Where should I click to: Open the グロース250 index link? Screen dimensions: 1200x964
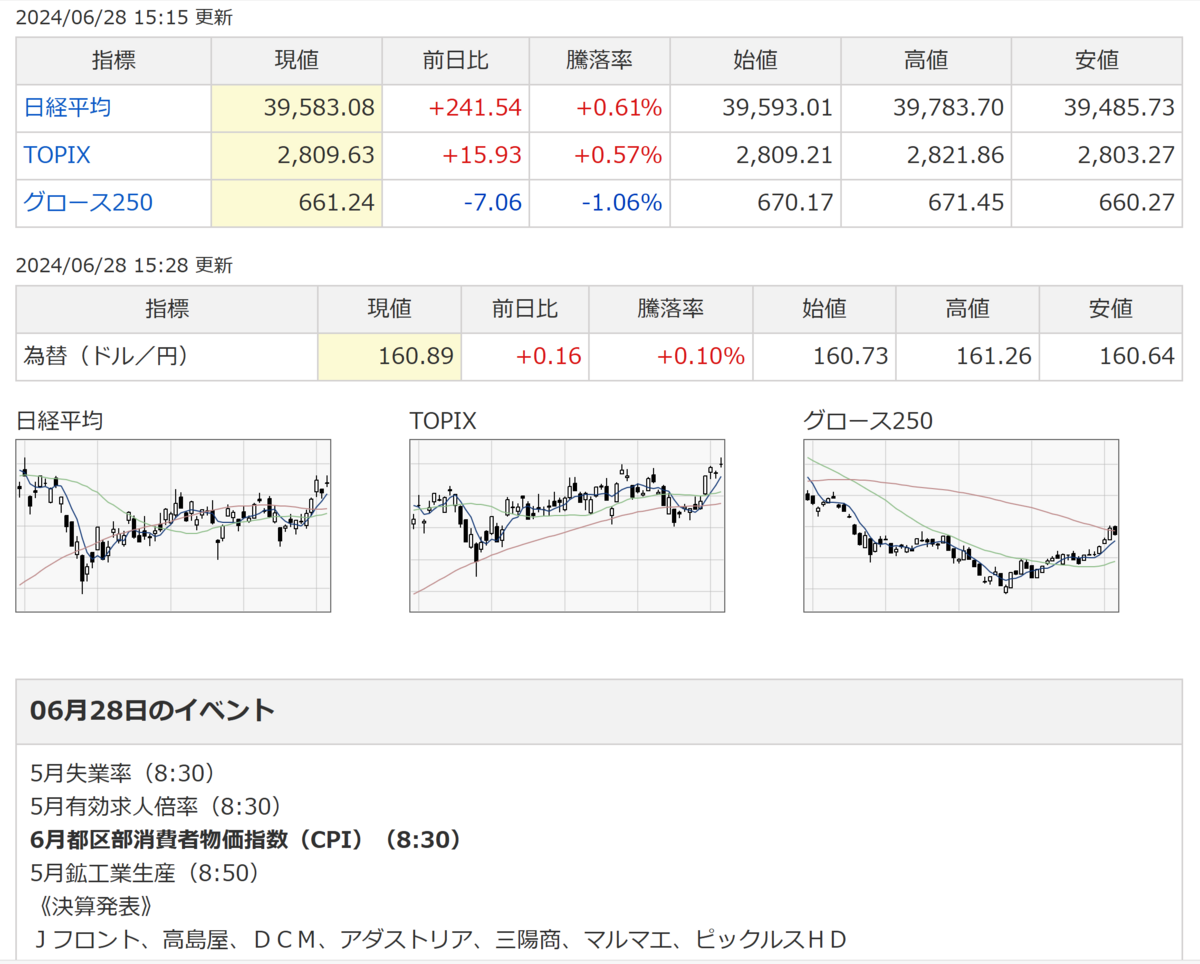tap(88, 203)
